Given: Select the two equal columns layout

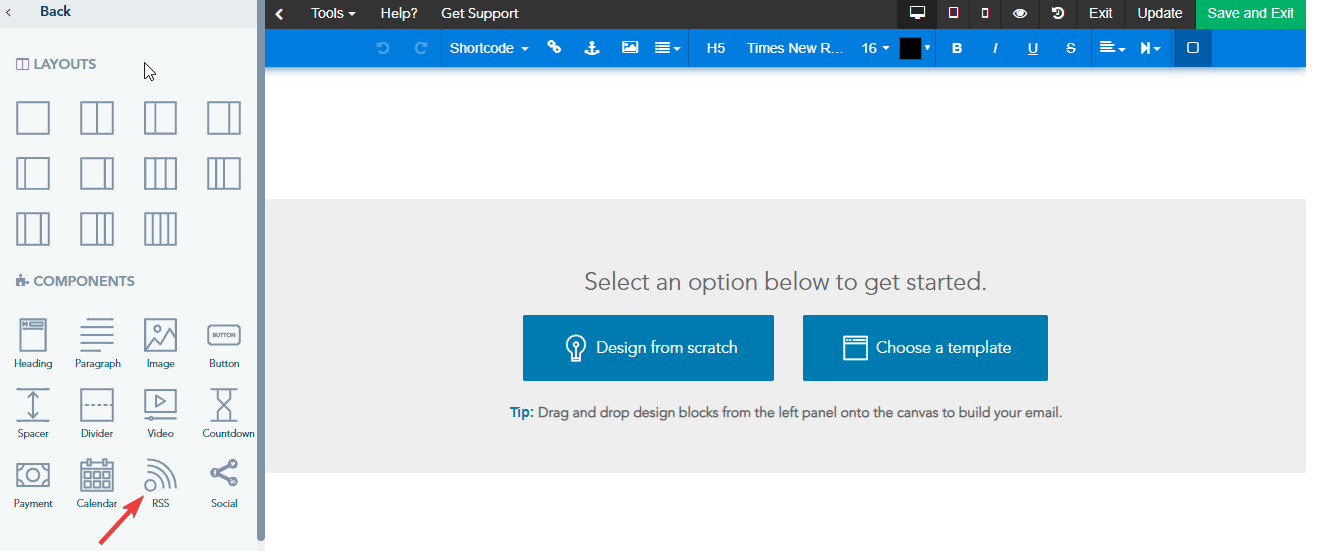Looking at the screenshot, I should coord(97,118).
